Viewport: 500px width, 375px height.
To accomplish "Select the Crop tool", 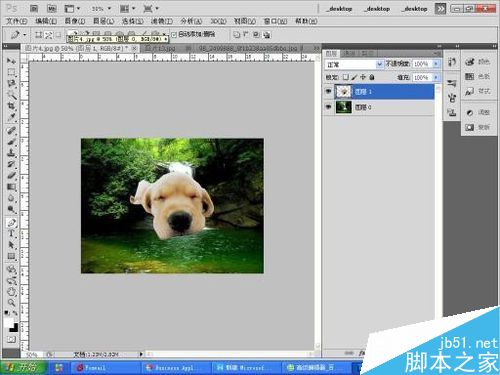I will click(x=11, y=106).
